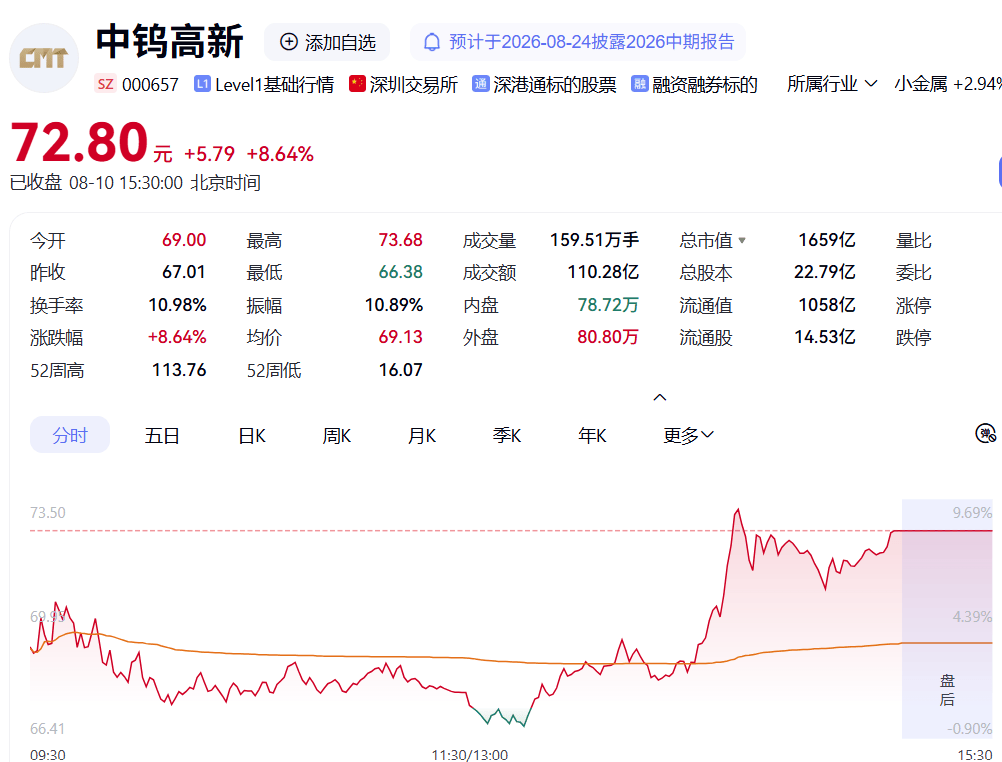Click 深港通标的股票 label

point(555,84)
